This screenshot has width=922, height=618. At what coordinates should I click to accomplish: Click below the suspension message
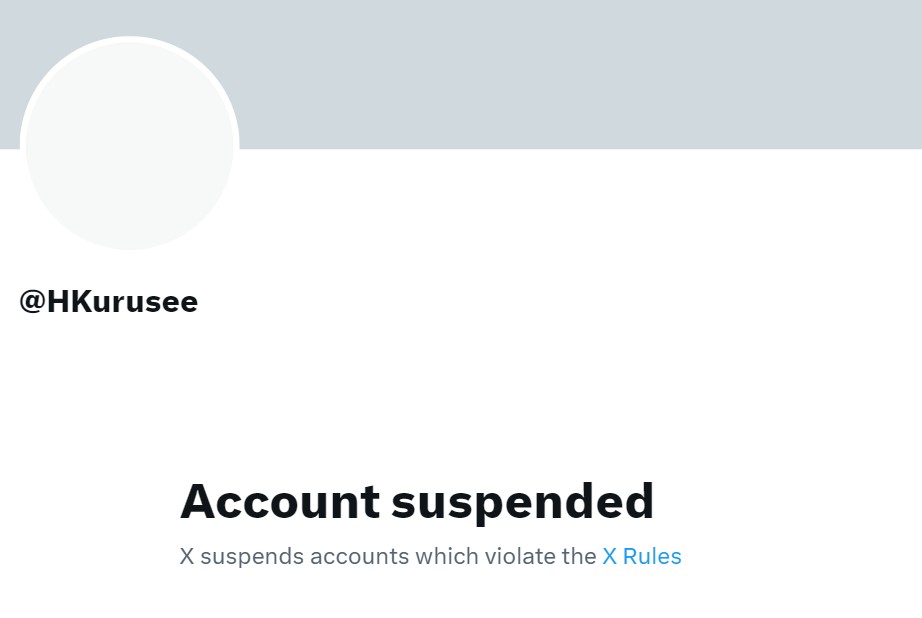tap(430, 600)
